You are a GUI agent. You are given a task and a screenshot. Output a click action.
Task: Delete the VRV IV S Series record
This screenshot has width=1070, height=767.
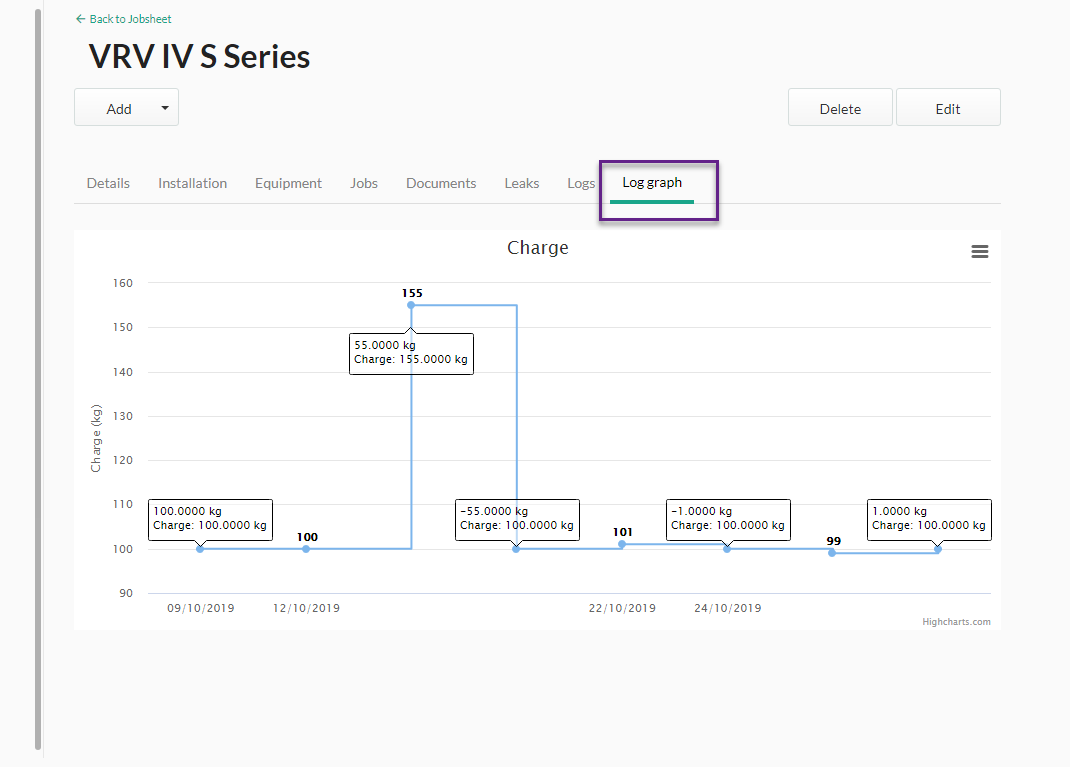[840, 107]
